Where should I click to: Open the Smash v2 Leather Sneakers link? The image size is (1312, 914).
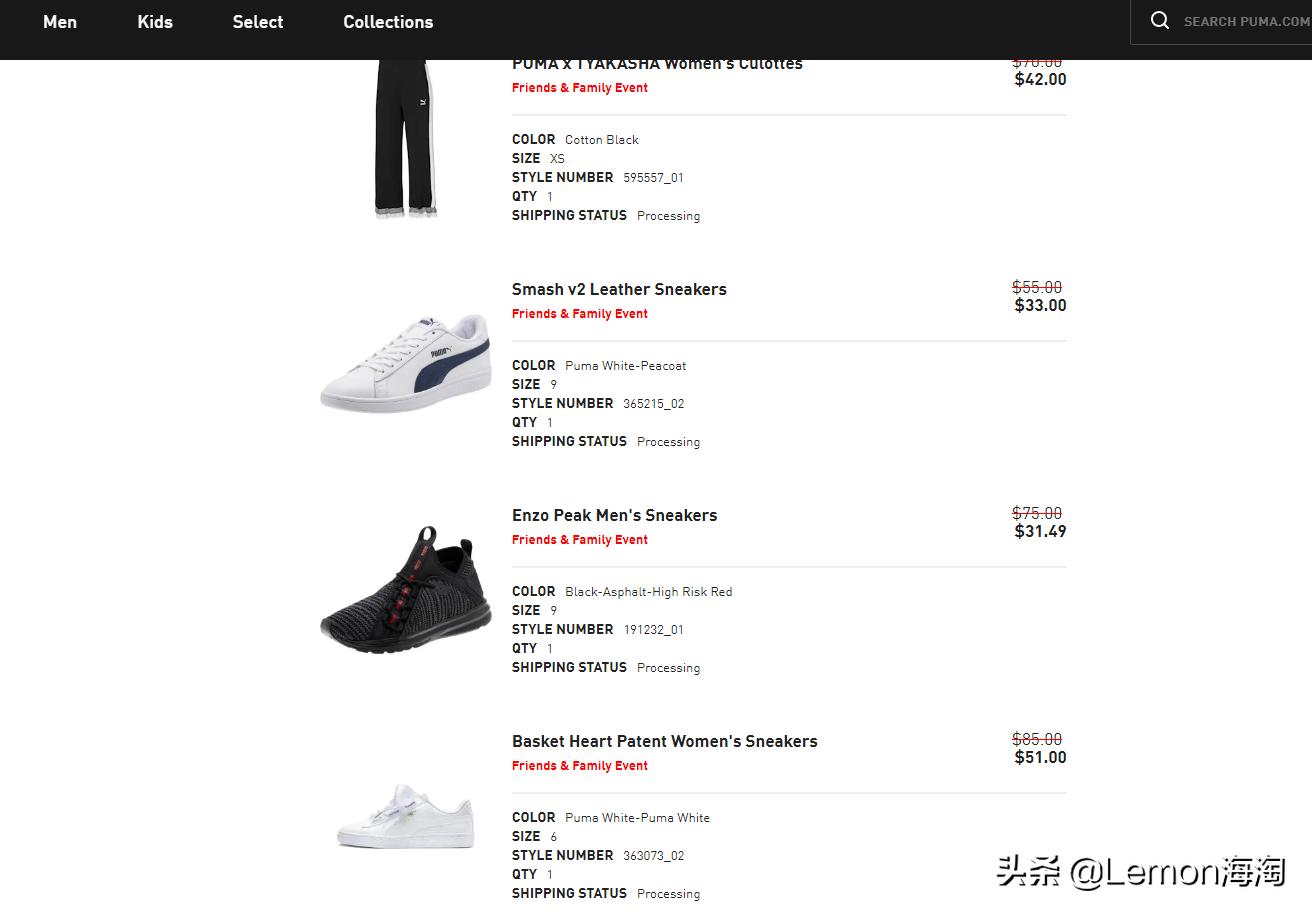619,289
